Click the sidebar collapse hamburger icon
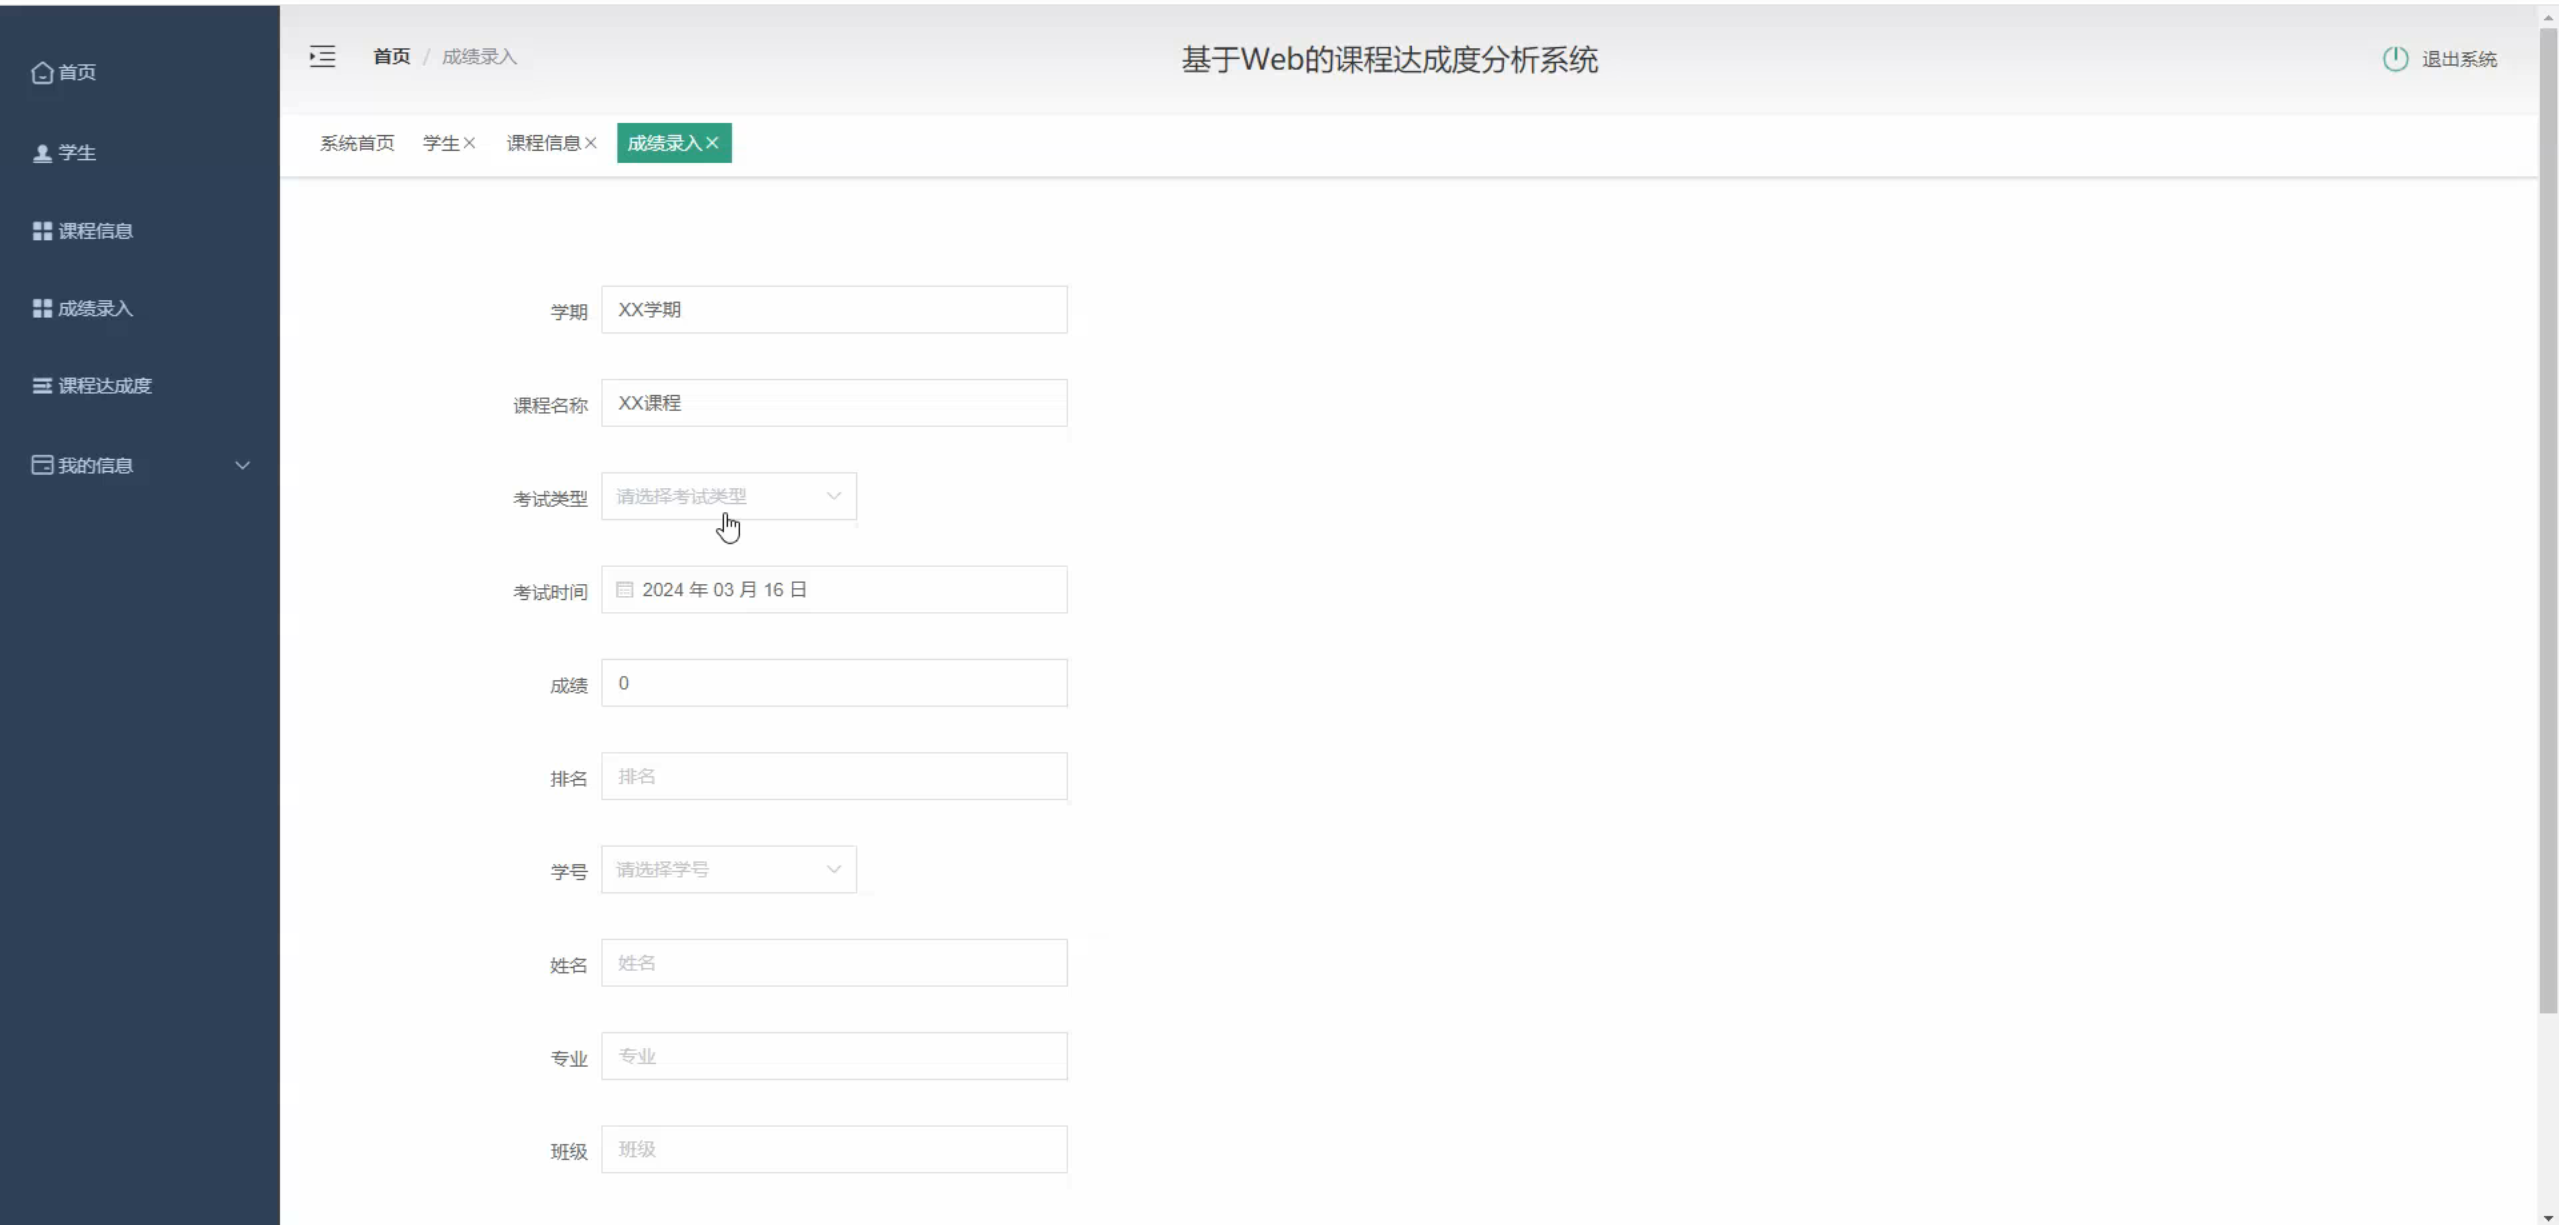This screenshot has width=2559, height=1225. (322, 57)
